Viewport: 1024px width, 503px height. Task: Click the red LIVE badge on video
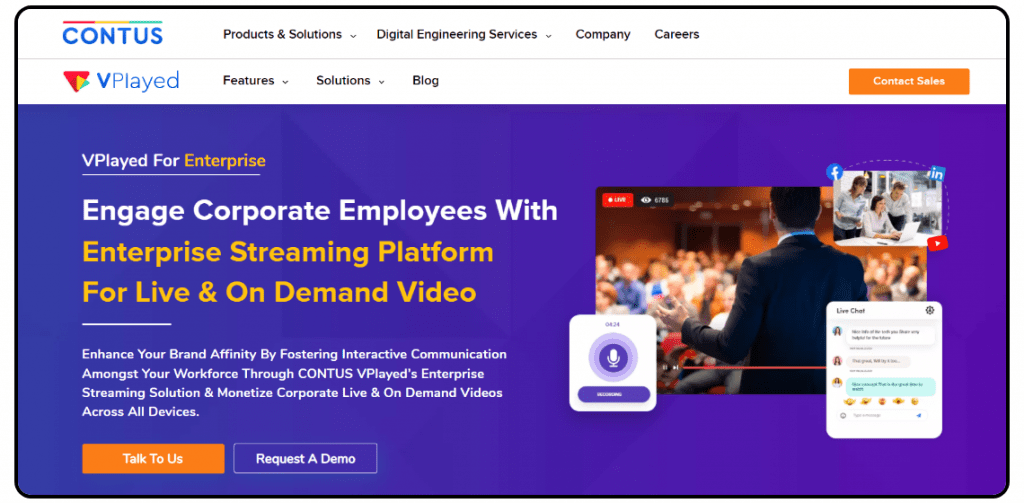[616, 199]
